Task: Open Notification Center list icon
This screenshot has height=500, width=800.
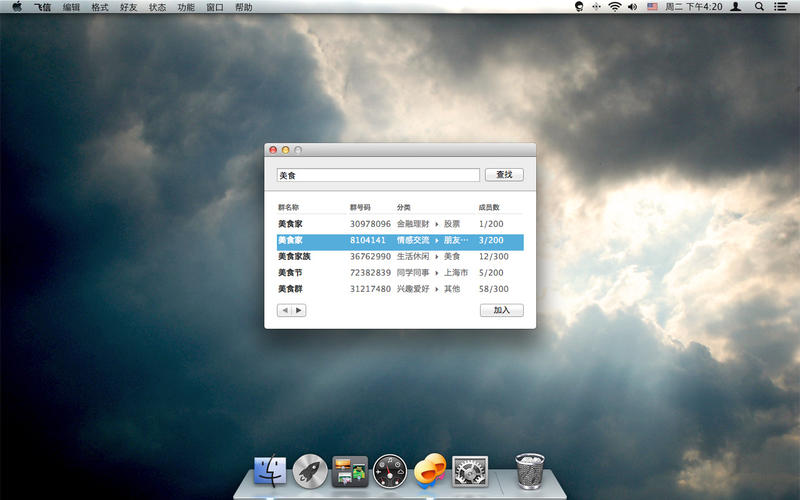Action: pyautogui.click(x=779, y=7)
